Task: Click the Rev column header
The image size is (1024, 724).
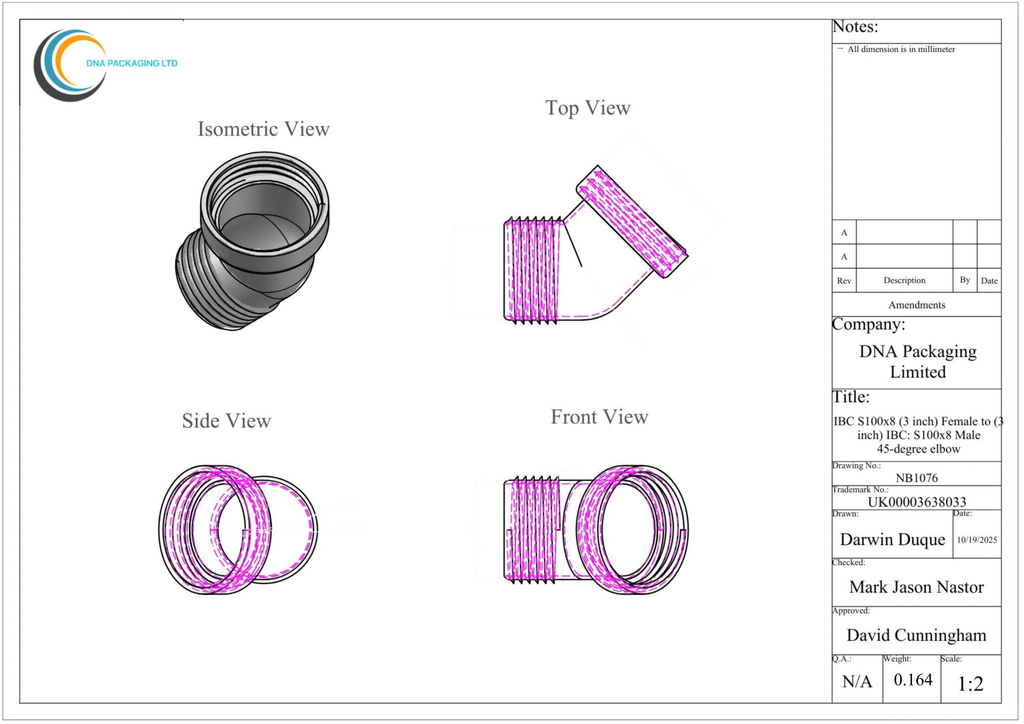Action: (x=844, y=281)
